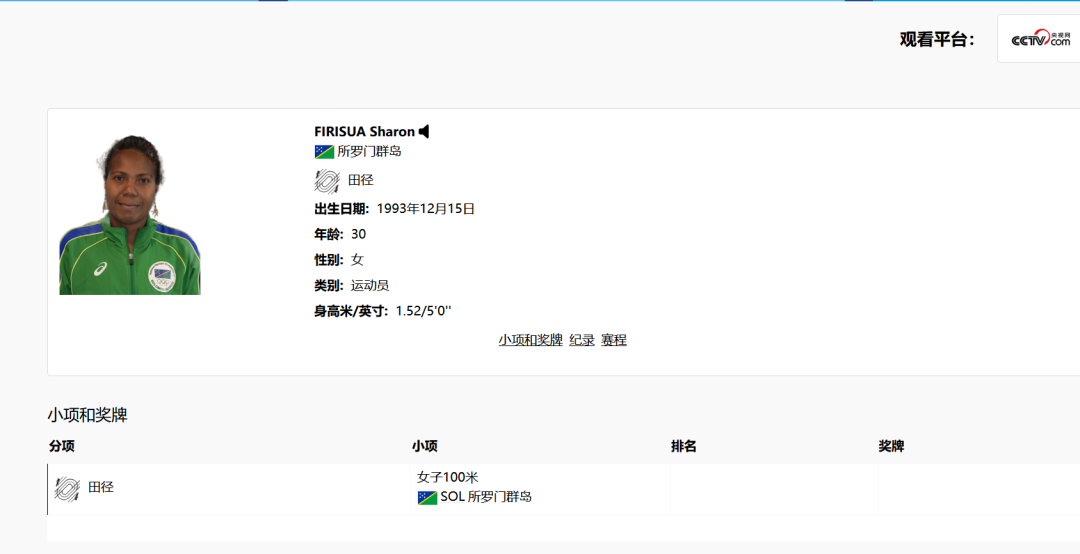Click 奖牌 column header
1080x554 pixels.
(891, 447)
